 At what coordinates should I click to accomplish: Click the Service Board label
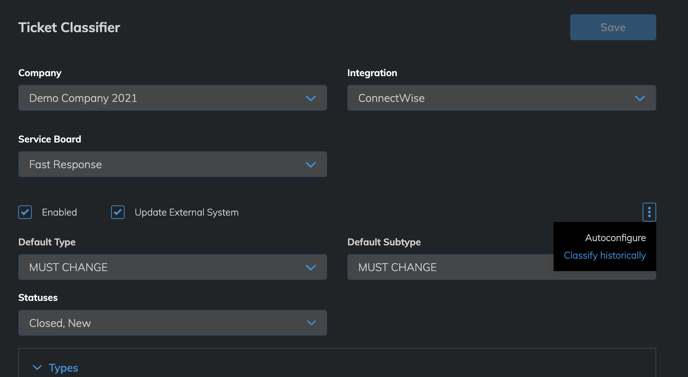50,139
